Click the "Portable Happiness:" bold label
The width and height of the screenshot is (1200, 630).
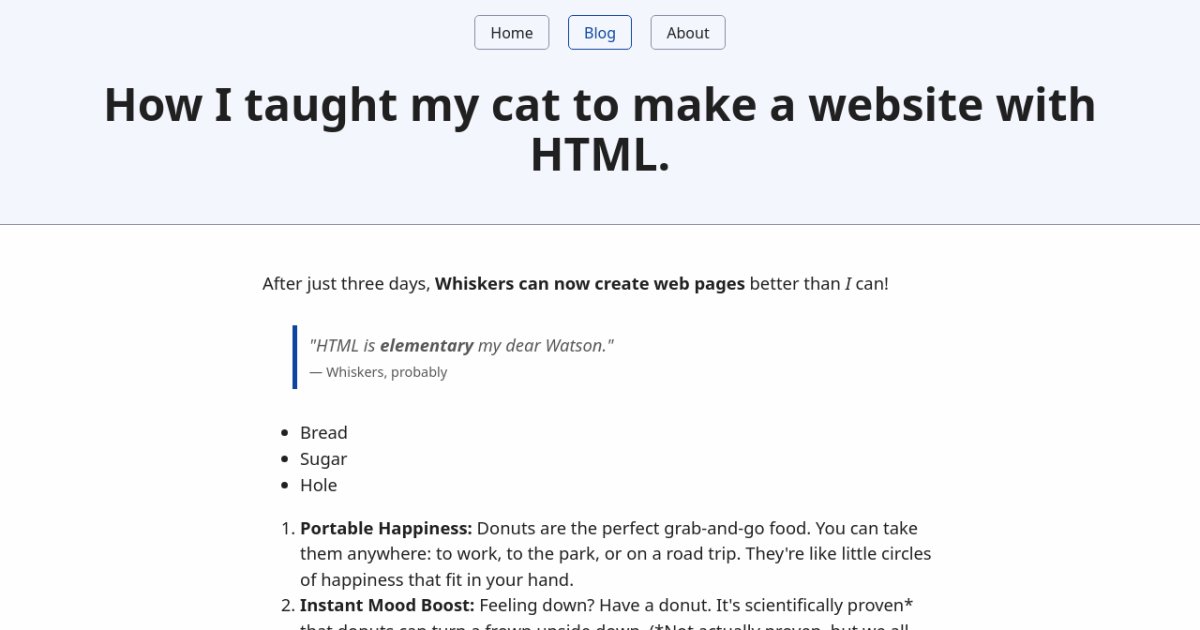pyautogui.click(x=386, y=528)
